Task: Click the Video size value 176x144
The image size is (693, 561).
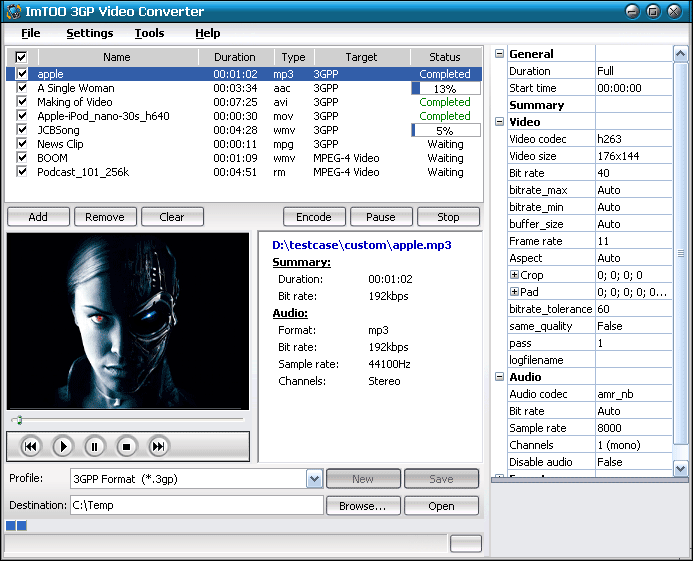Action: 619,156
